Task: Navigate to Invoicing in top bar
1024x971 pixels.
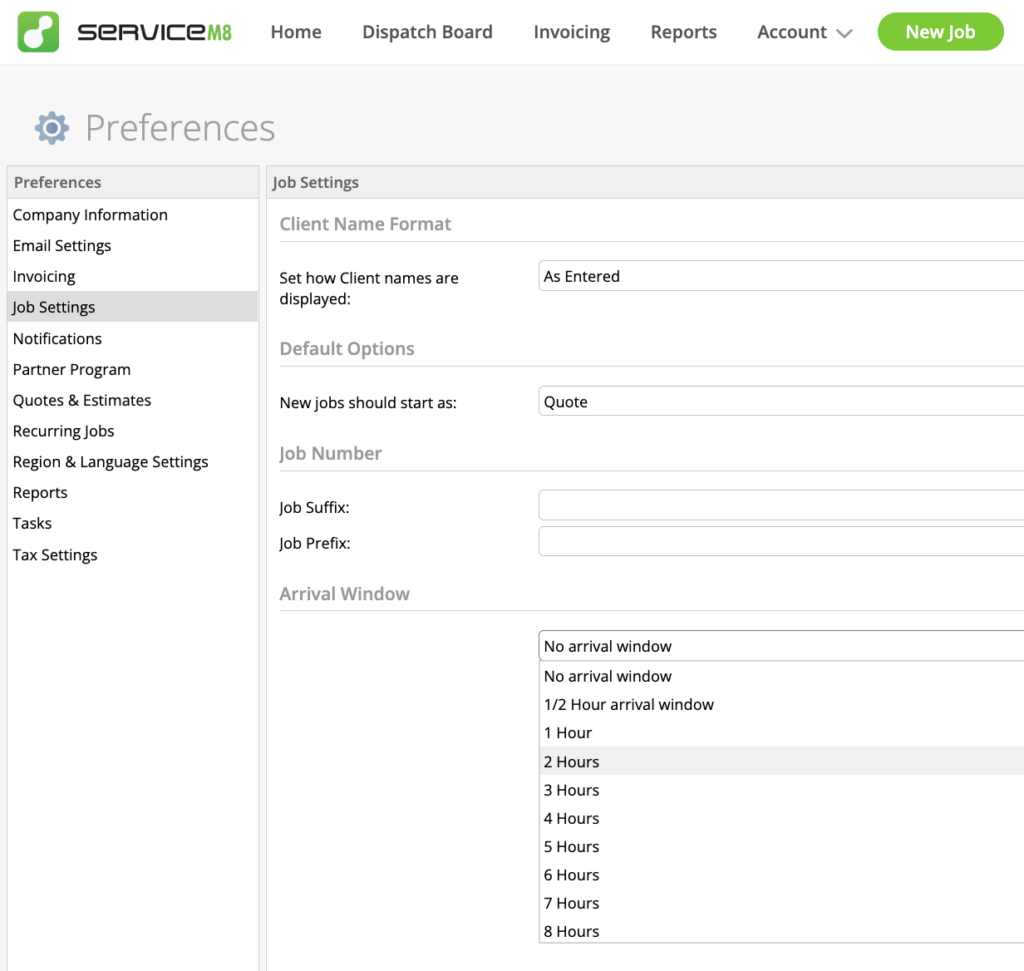Action: click(571, 32)
